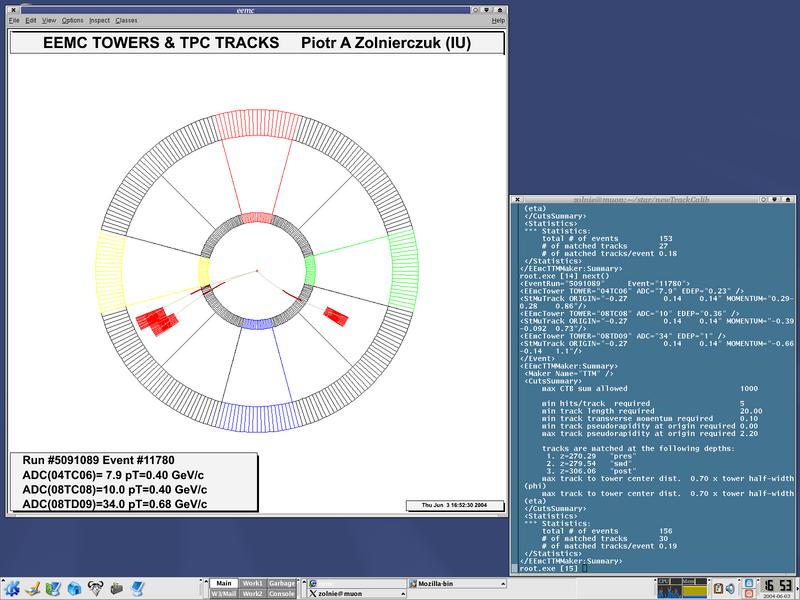Click the speaker volume icon in tray
Screen dimensions: 800x600
pos(730,589)
